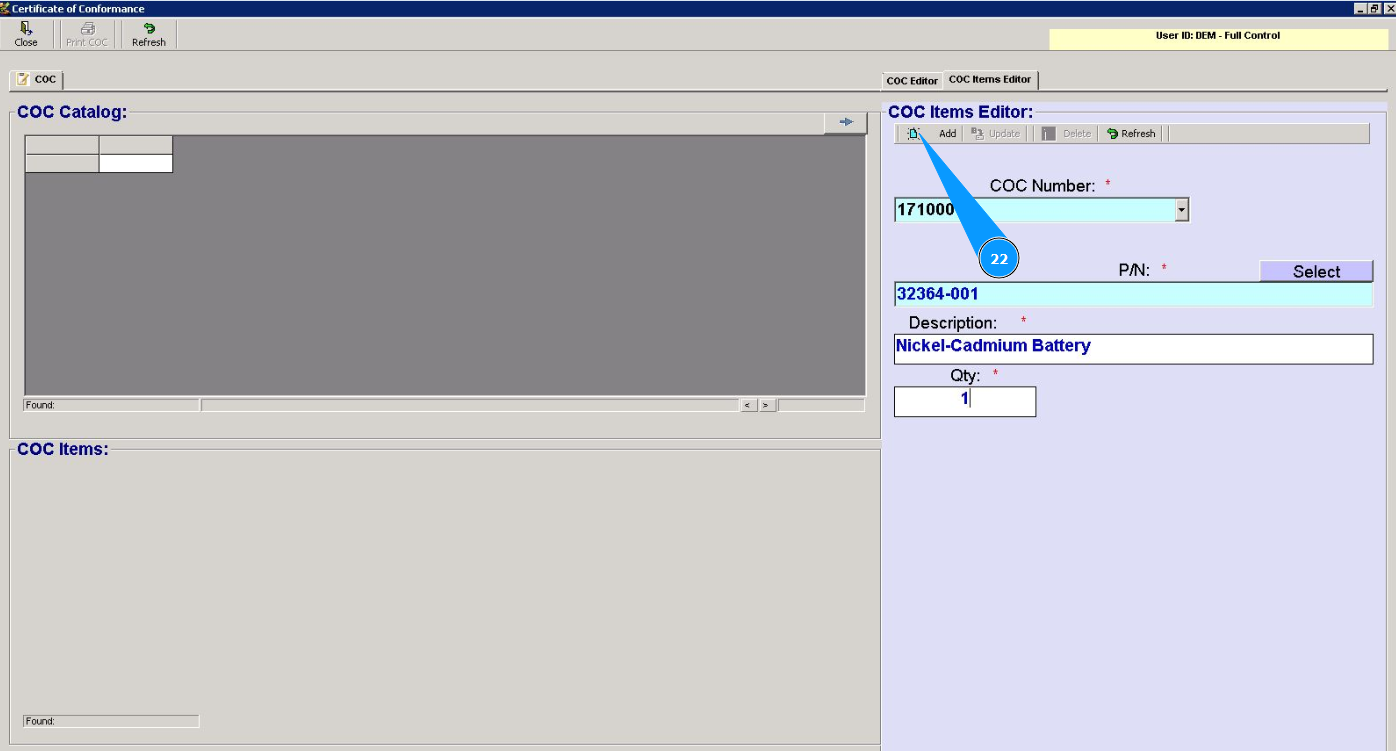Image resolution: width=1396 pixels, height=751 pixels.
Task: Switch to the COC Editor tab
Action: (x=912, y=81)
